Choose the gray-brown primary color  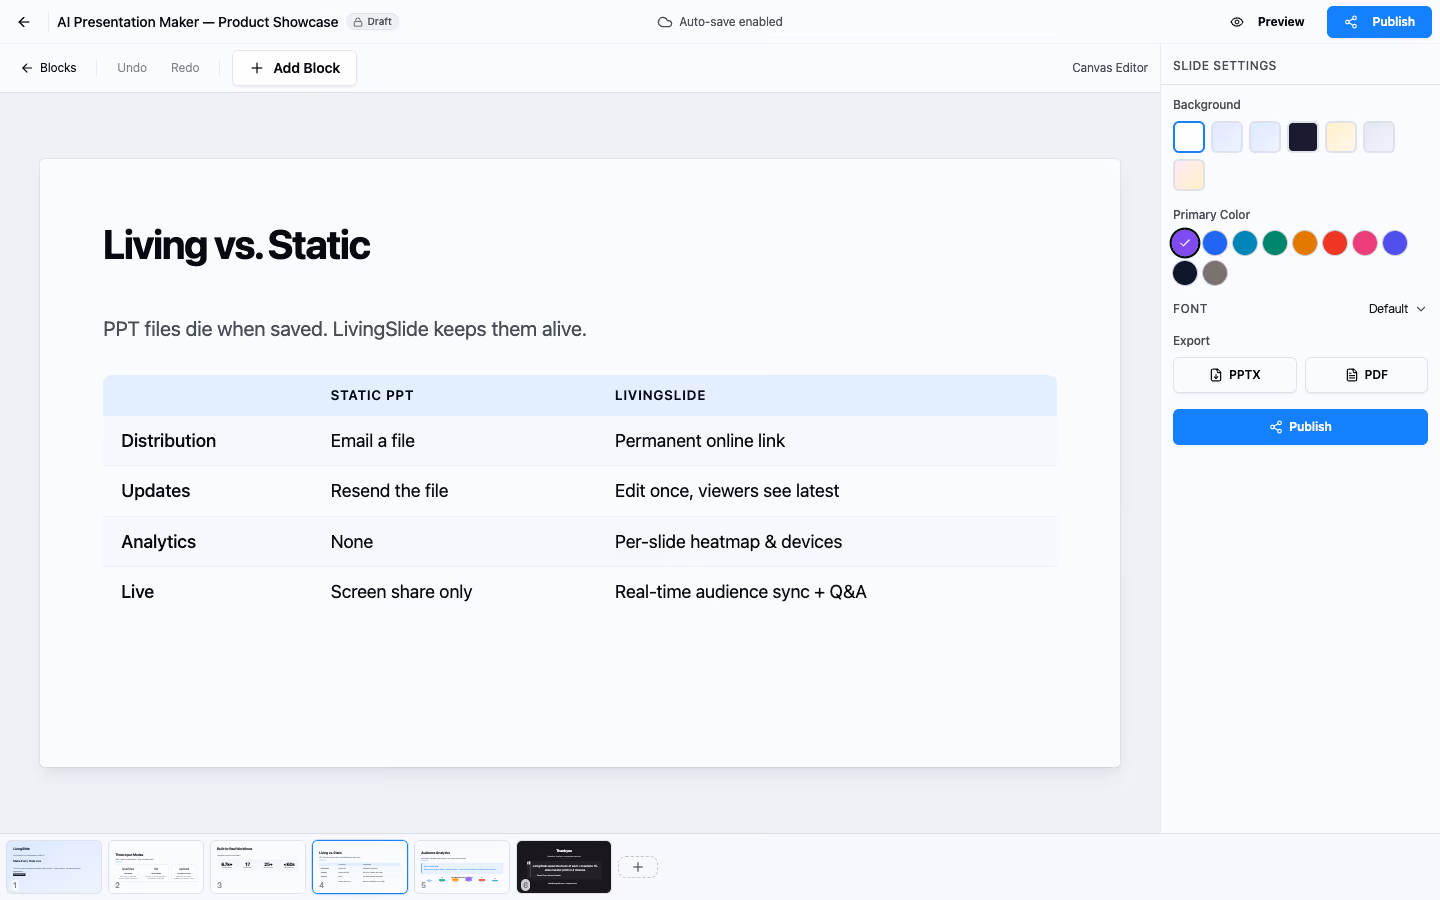click(1215, 273)
